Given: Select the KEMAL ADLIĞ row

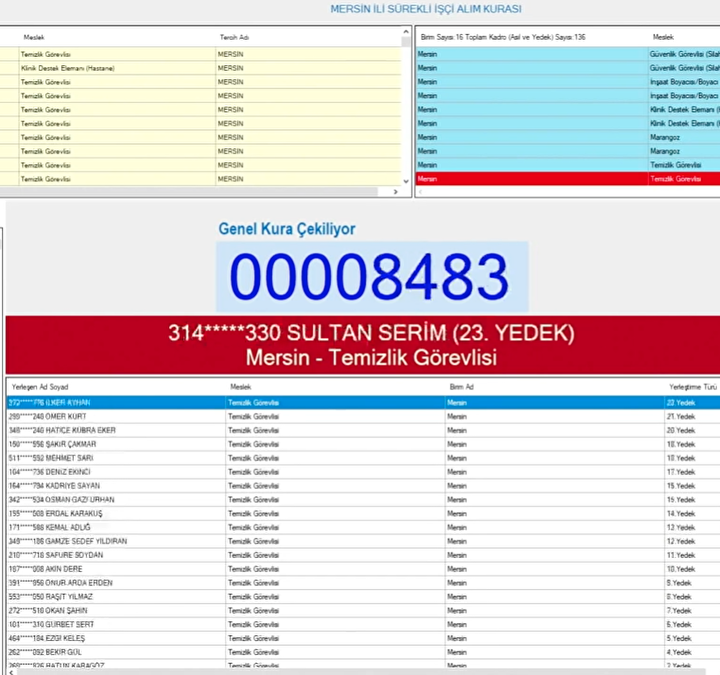Looking at the screenshot, I should point(363,527).
